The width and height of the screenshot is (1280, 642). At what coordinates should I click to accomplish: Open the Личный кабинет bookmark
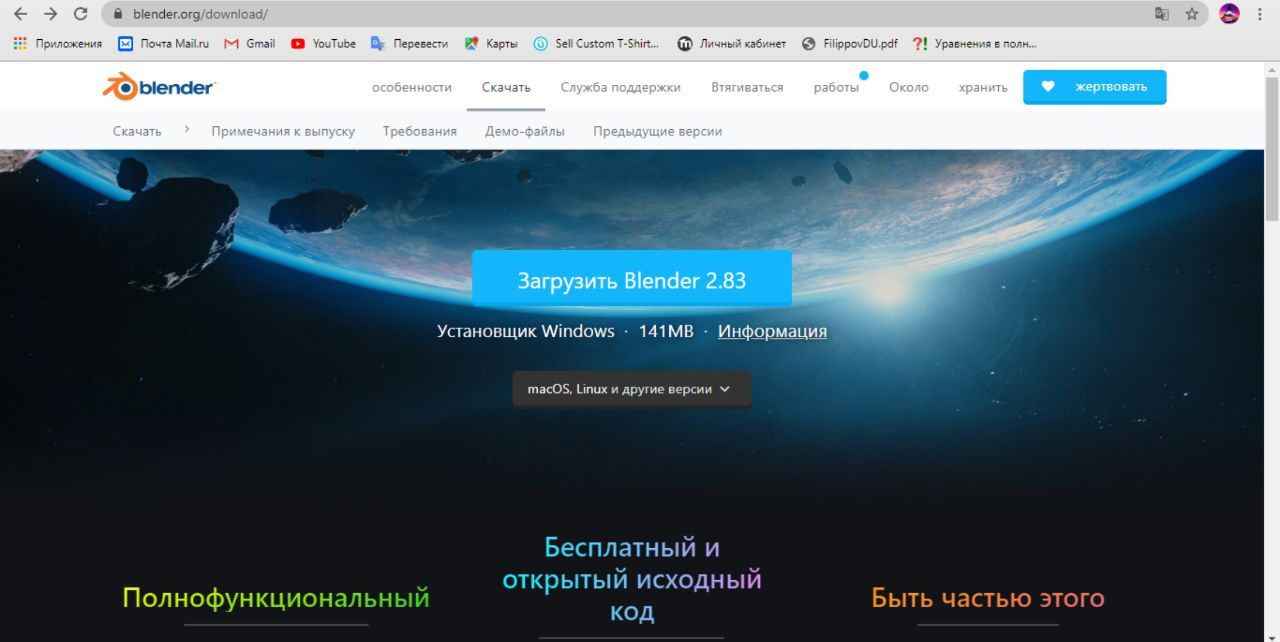click(x=732, y=43)
